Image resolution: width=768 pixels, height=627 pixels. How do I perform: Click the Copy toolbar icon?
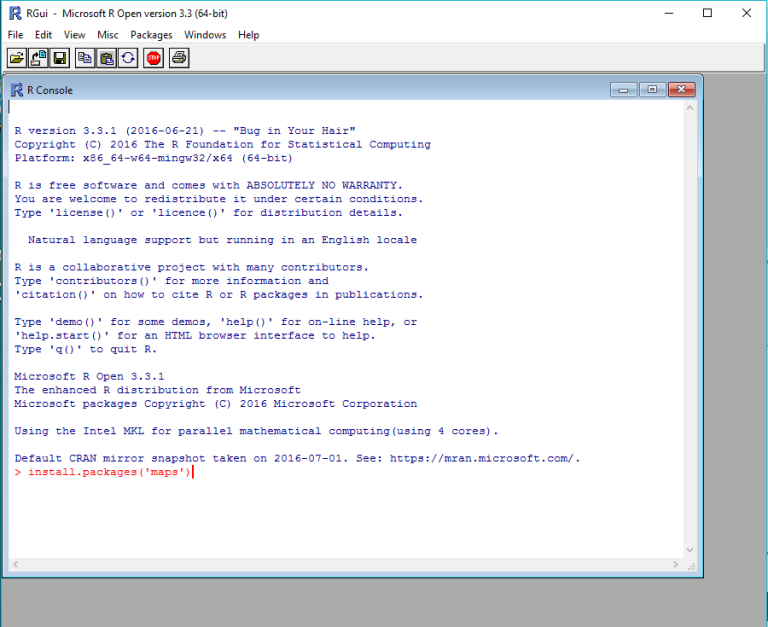coord(85,58)
